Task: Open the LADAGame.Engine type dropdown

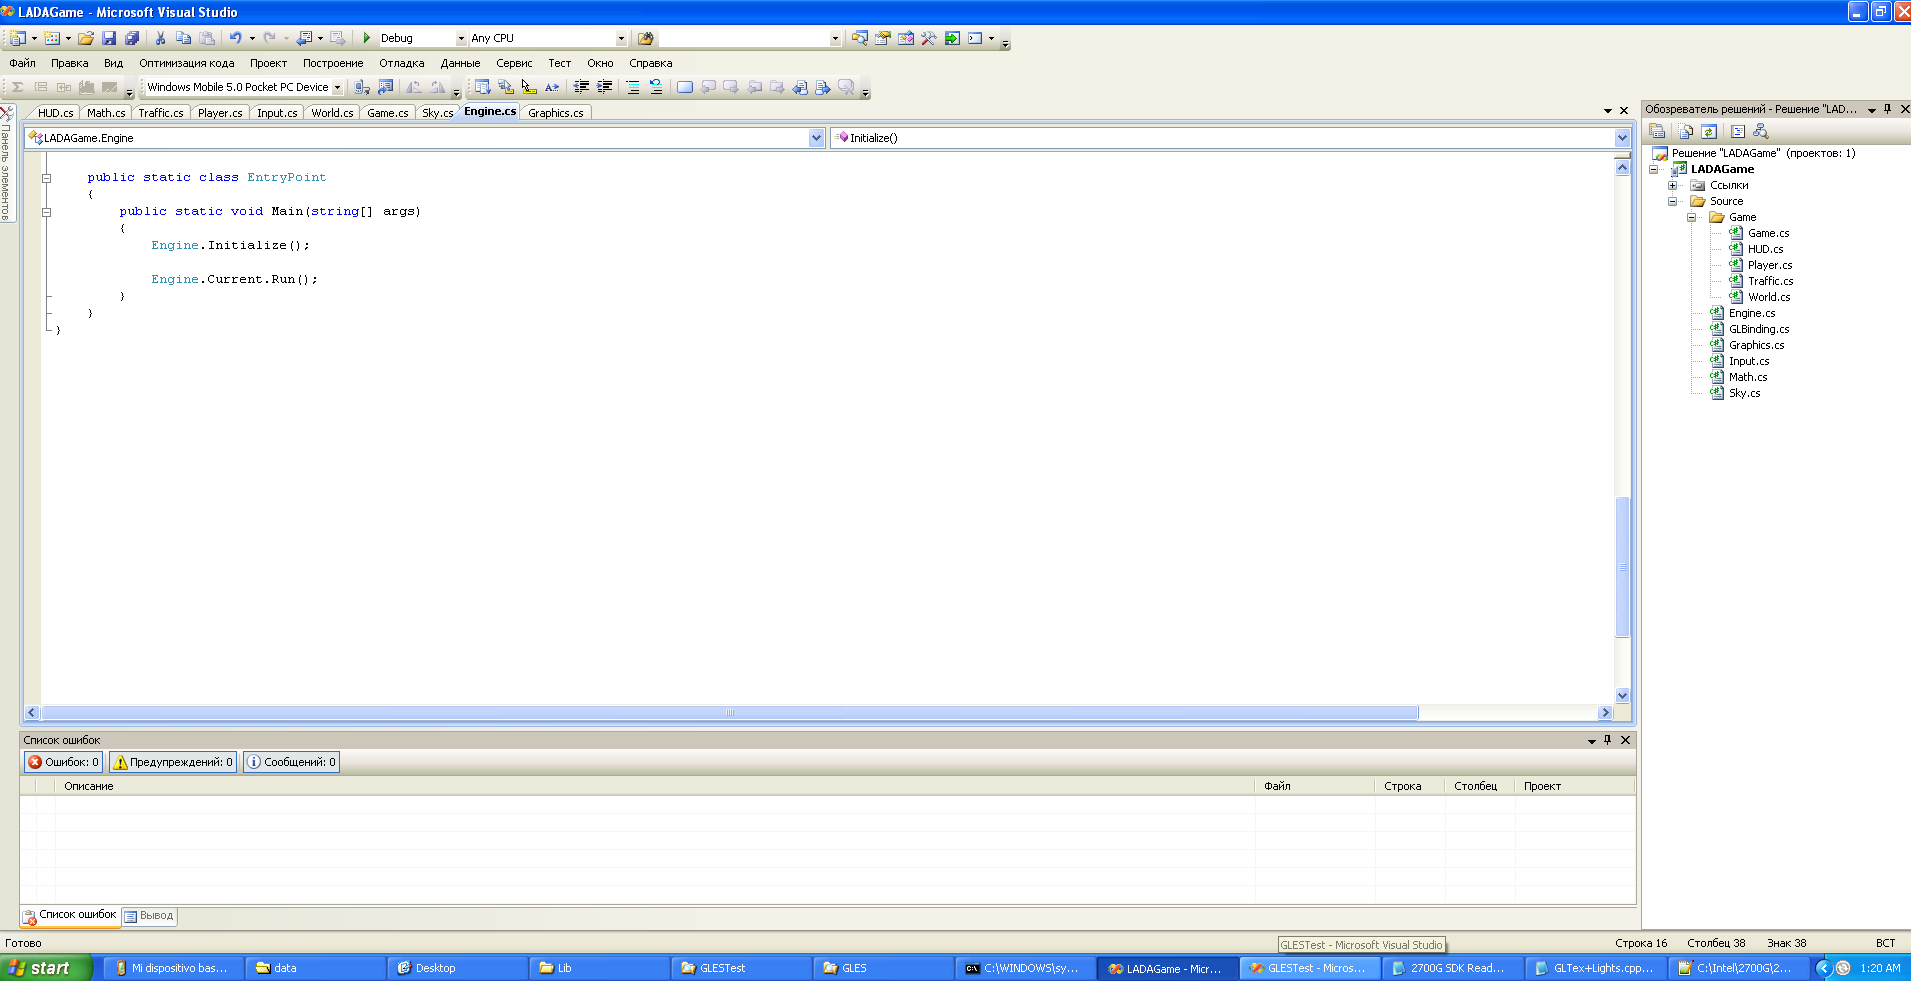Action: pyautogui.click(x=817, y=138)
